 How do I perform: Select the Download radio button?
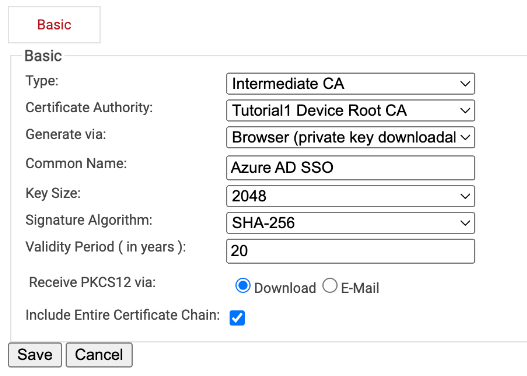[x=243, y=286]
